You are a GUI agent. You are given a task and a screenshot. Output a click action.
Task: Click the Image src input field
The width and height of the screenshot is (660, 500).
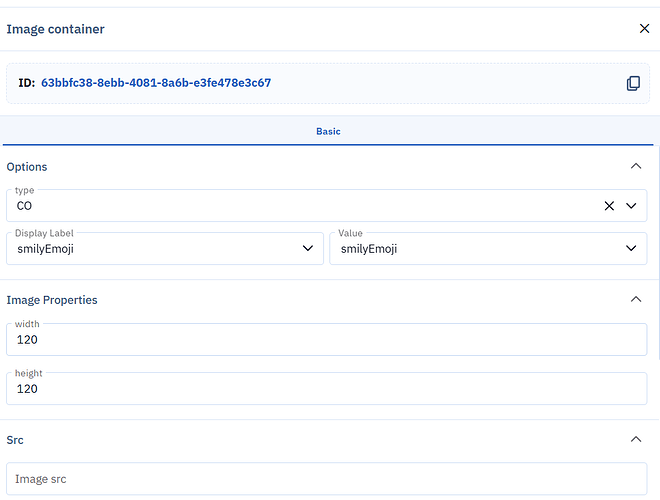point(327,479)
